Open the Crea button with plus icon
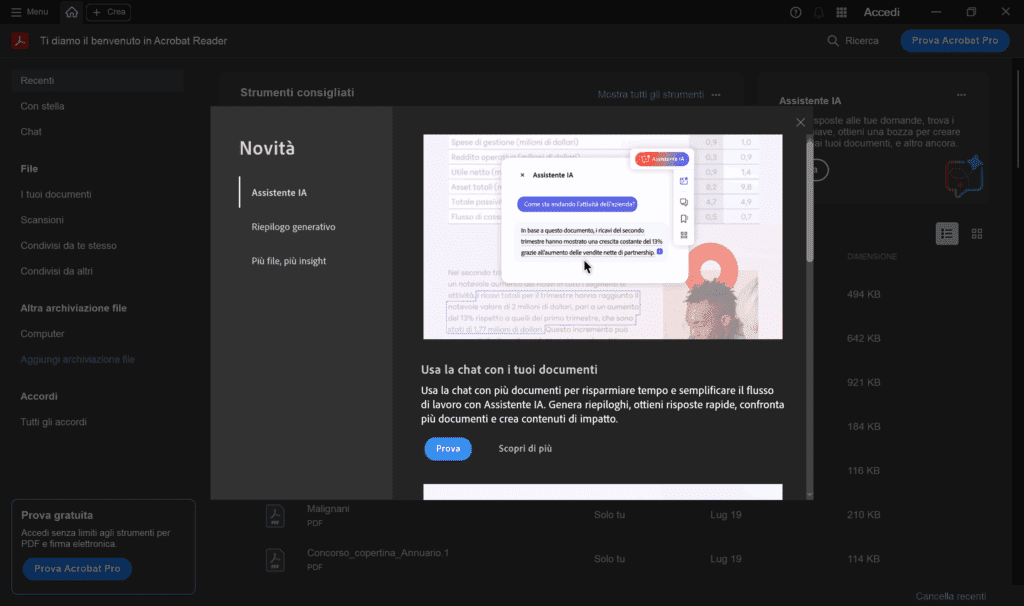Image resolution: width=1024 pixels, height=606 pixels. pyautogui.click(x=108, y=12)
